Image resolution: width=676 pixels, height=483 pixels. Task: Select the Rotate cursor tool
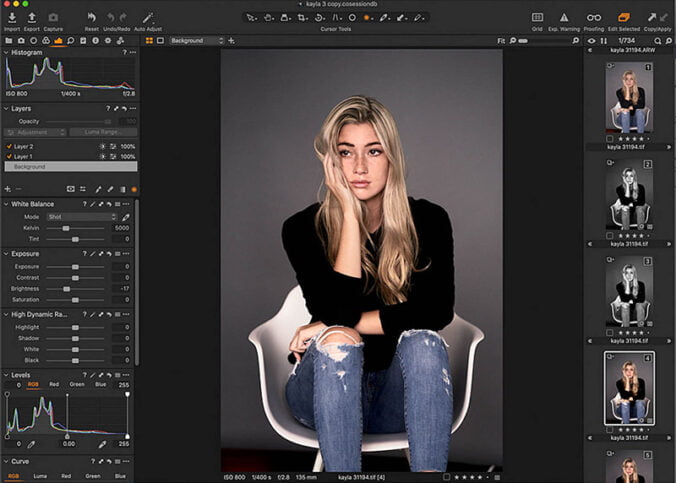[x=319, y=18]
